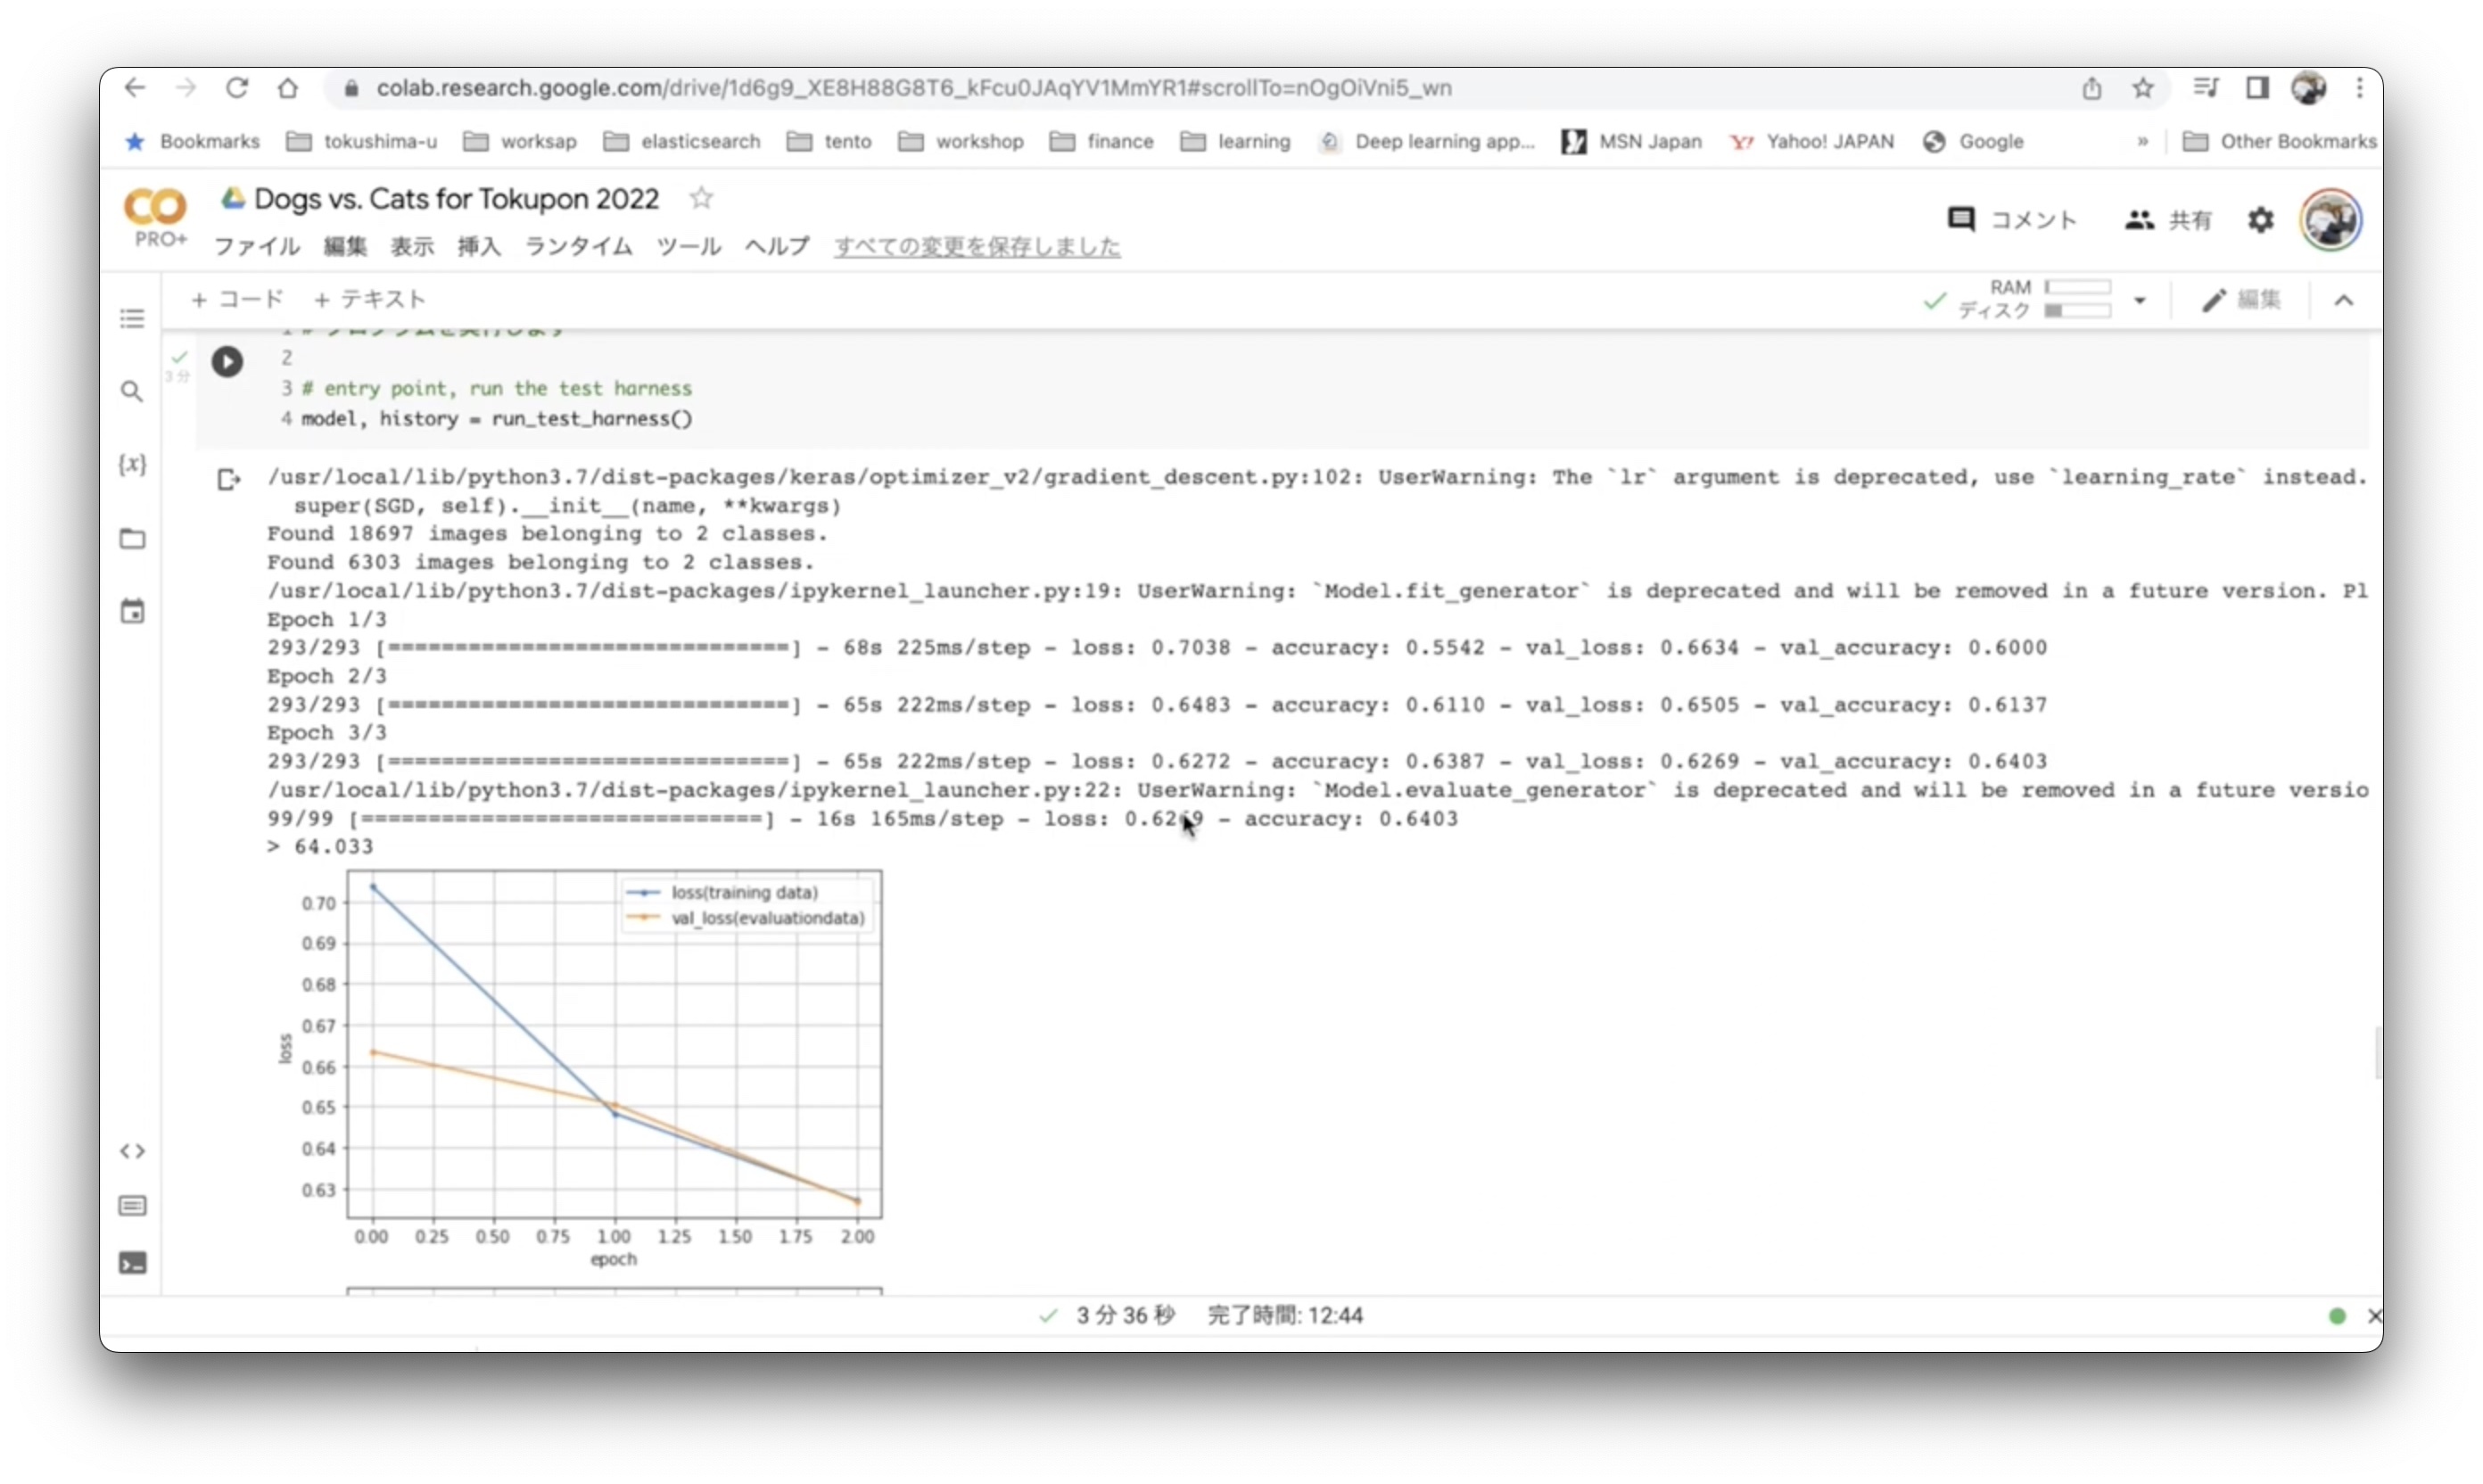This screenshot has width=2483, height=1484.
Task: Open the scheduled notebooks calendar icon
Action: pos(132,611)
